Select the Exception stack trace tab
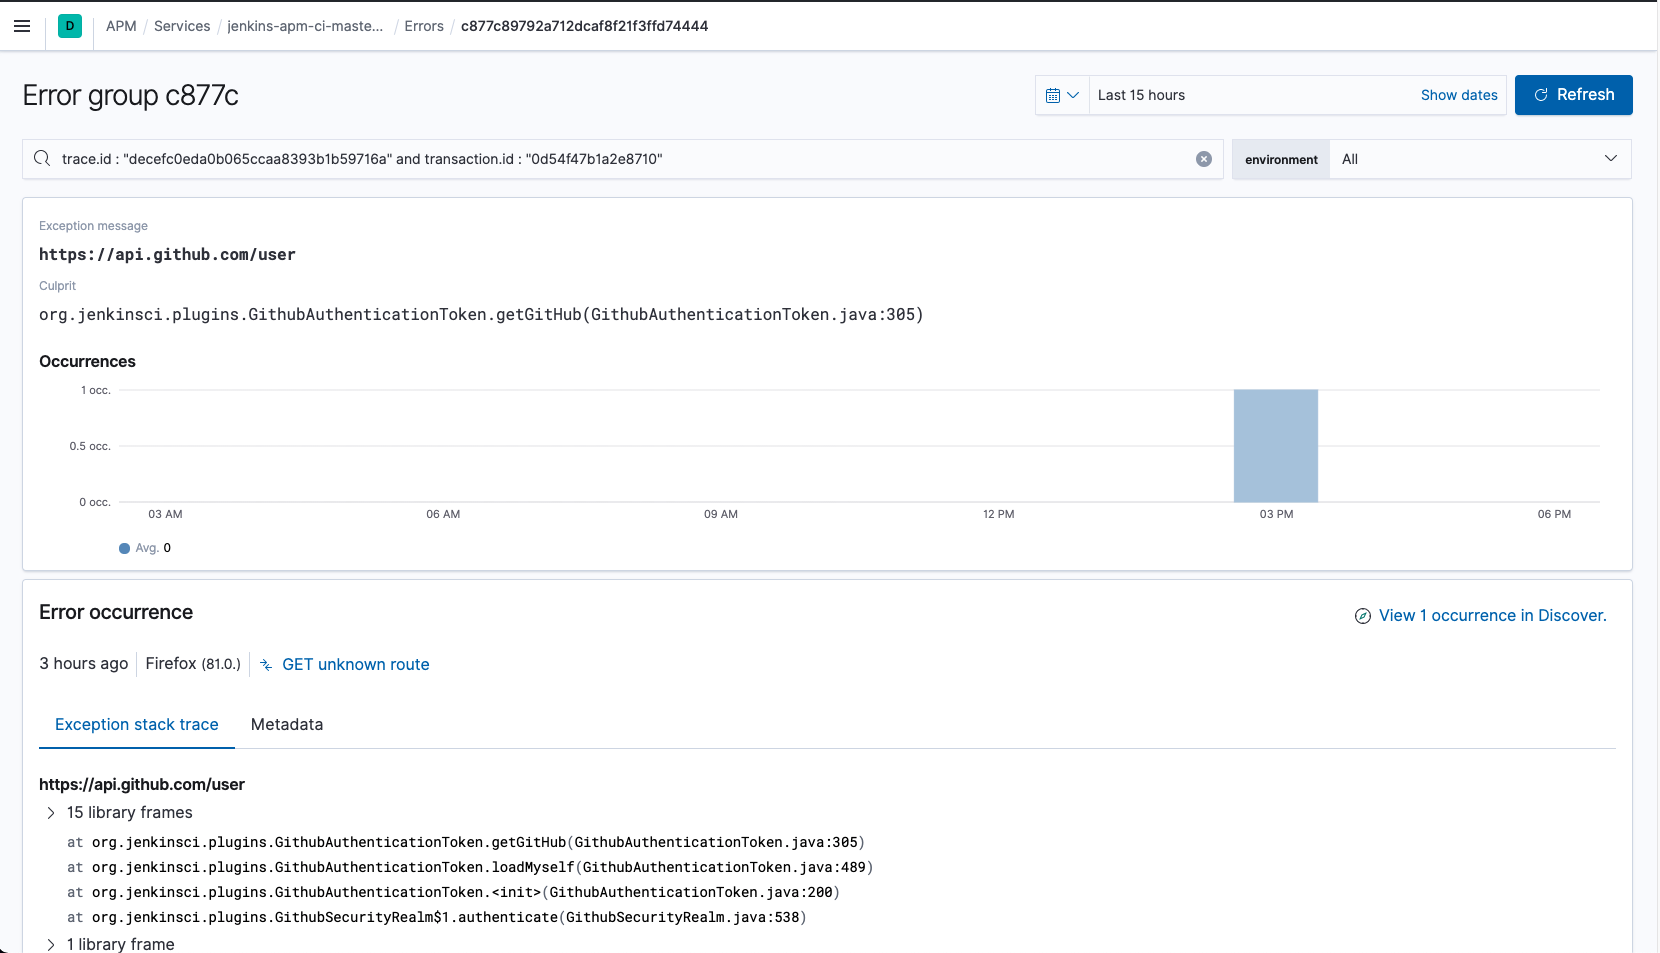Image resolution: width=1660 pixels, height=953 pixels. 136,724
